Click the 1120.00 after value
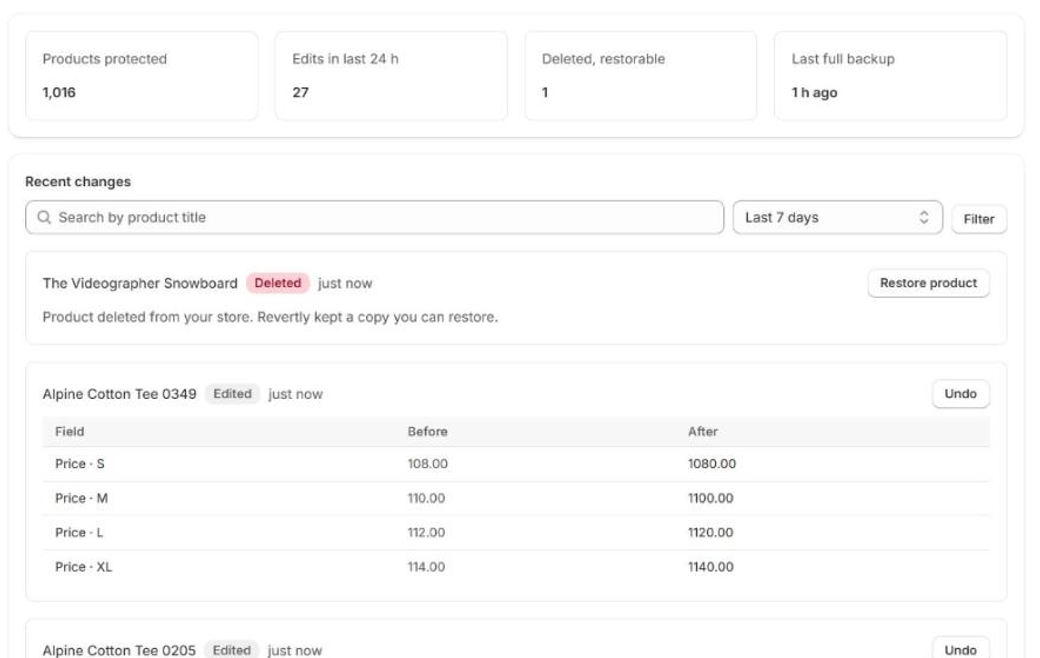 coord(710,533)
